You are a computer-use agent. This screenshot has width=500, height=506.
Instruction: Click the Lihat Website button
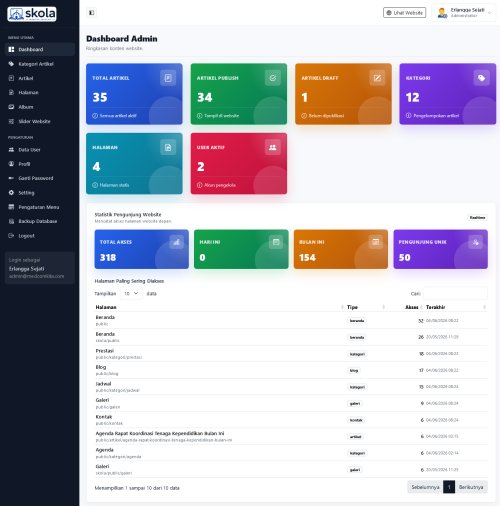tap(404, 13)
